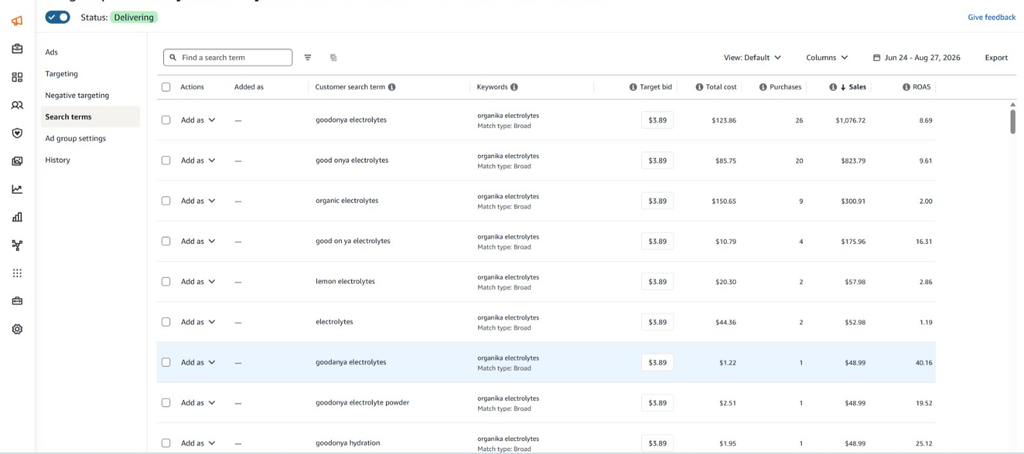1024x454 pixels.
Task: Select the goodonya electrolytes row checkbox
Action: pos(166,120)
